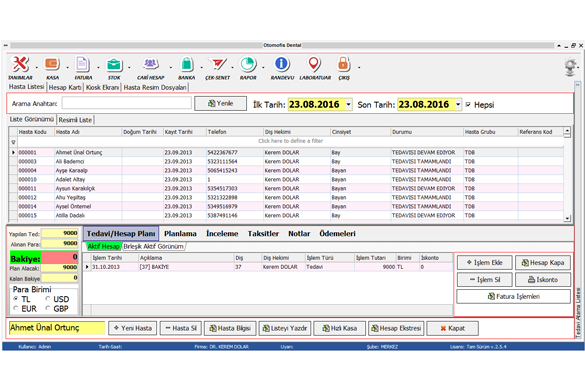Image resolution: width=585 pixels, height=390 pixels.
Task: Select patient row Ali Bademci
Action: pyautogui.click(x=286, y=162)
